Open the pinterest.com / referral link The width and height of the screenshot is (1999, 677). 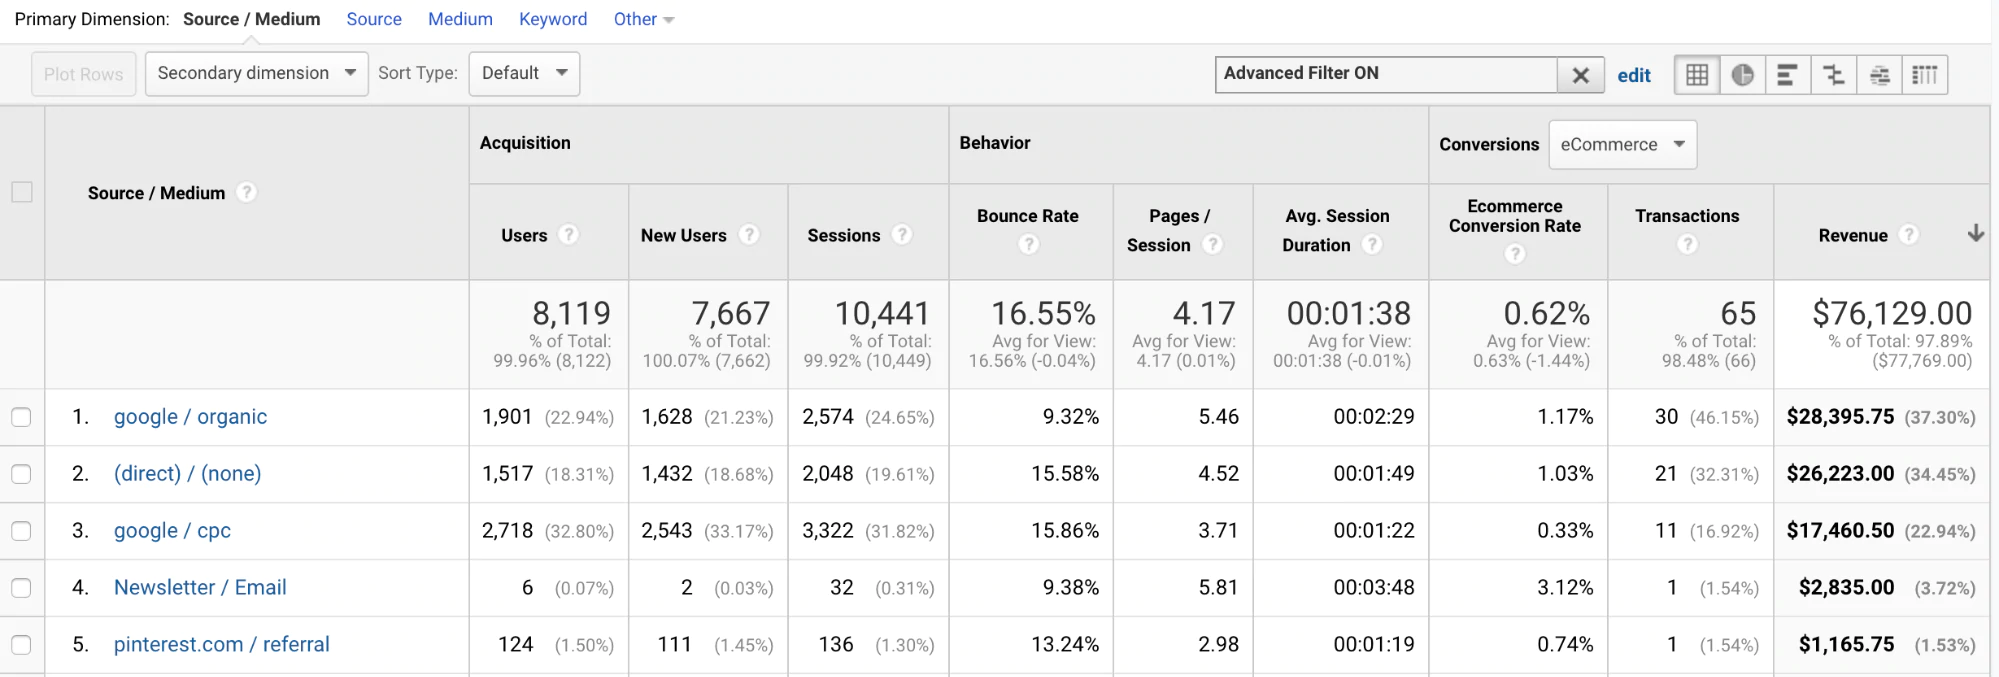coord(221,645)
